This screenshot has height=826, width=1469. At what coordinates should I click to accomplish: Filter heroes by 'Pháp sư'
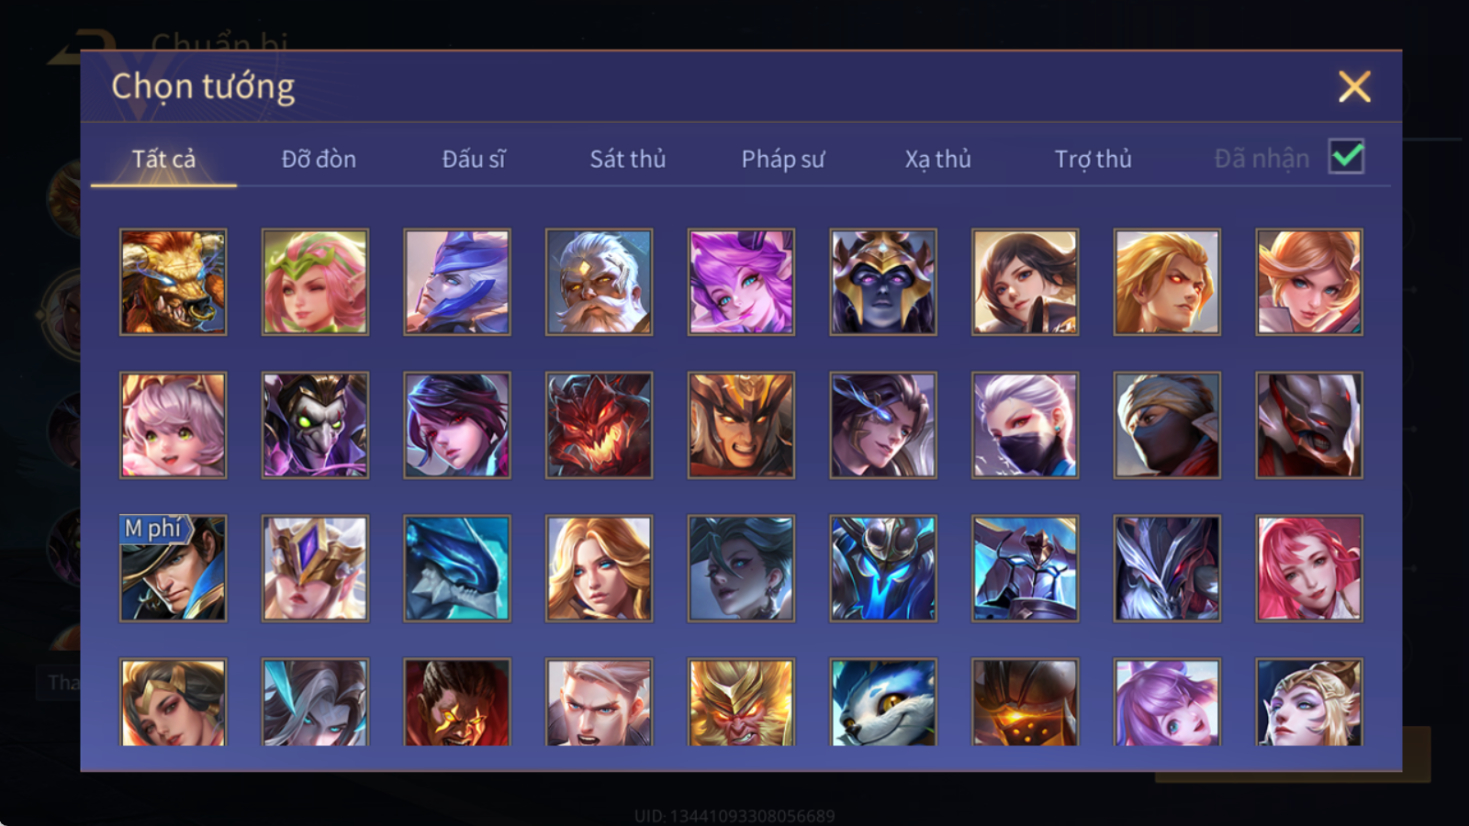[782, 159]
